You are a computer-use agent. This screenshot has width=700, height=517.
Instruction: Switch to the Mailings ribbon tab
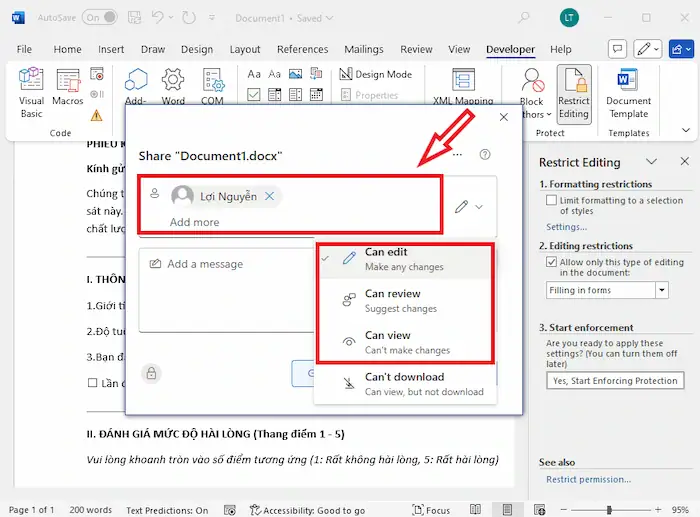pyautogui.click(x=363, y=49)
